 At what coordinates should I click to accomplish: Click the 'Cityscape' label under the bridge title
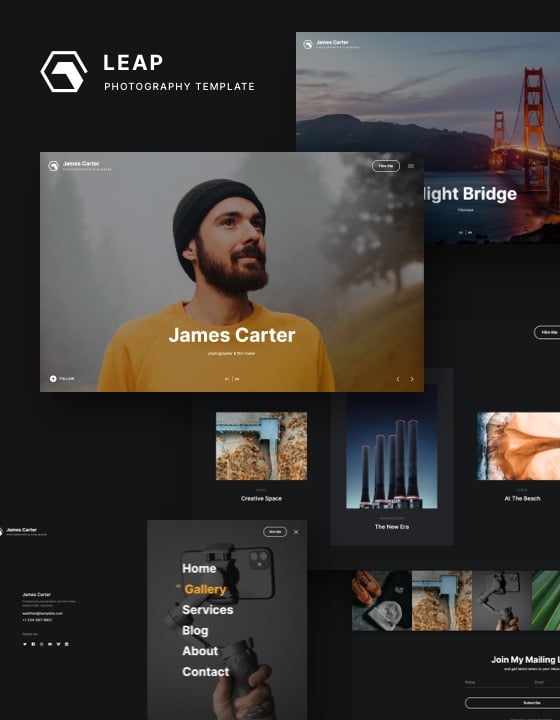click(465, 209)
